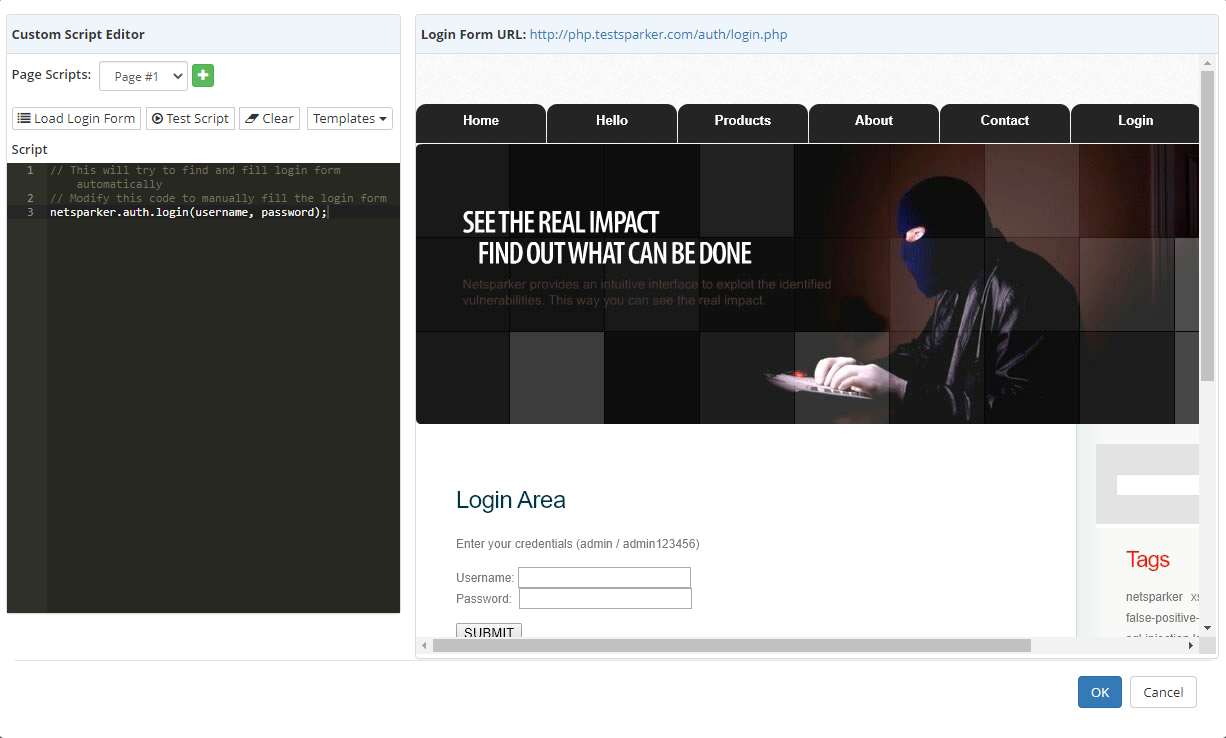Viewport: 1226px width, 738px height.
Task: Click the false-positive tag link
Action: tap(1157, 617)
